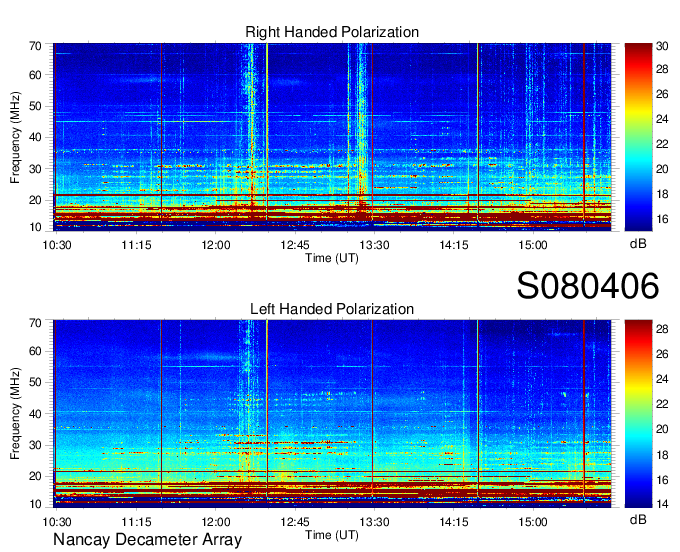Click the "Right Handed Polarization" plot title
Image resolution: width=680 pixels, height=552 pixels.
tap(332, 32)
